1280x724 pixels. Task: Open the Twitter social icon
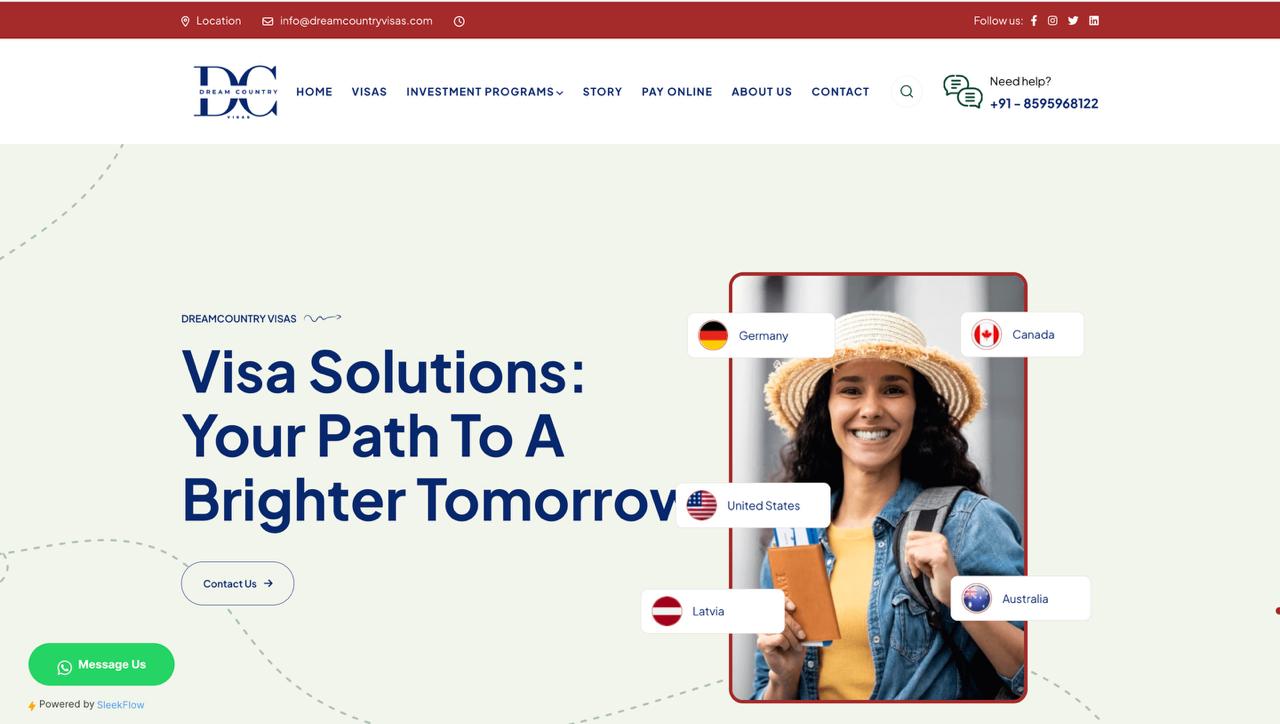pyautogui.click(x=1073, y=20)
